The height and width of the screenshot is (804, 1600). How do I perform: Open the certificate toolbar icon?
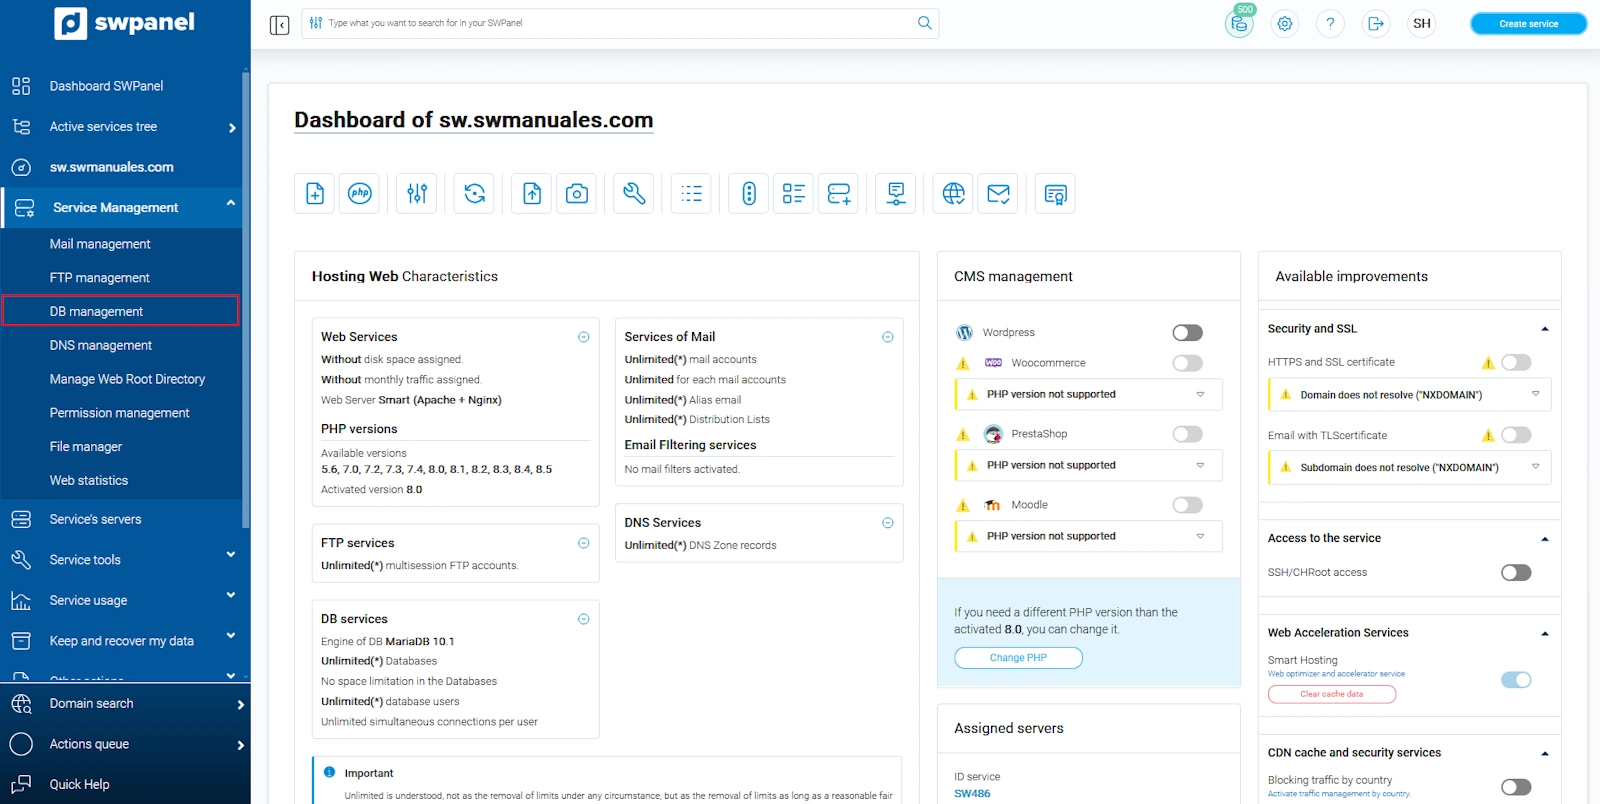point(1055,193)
